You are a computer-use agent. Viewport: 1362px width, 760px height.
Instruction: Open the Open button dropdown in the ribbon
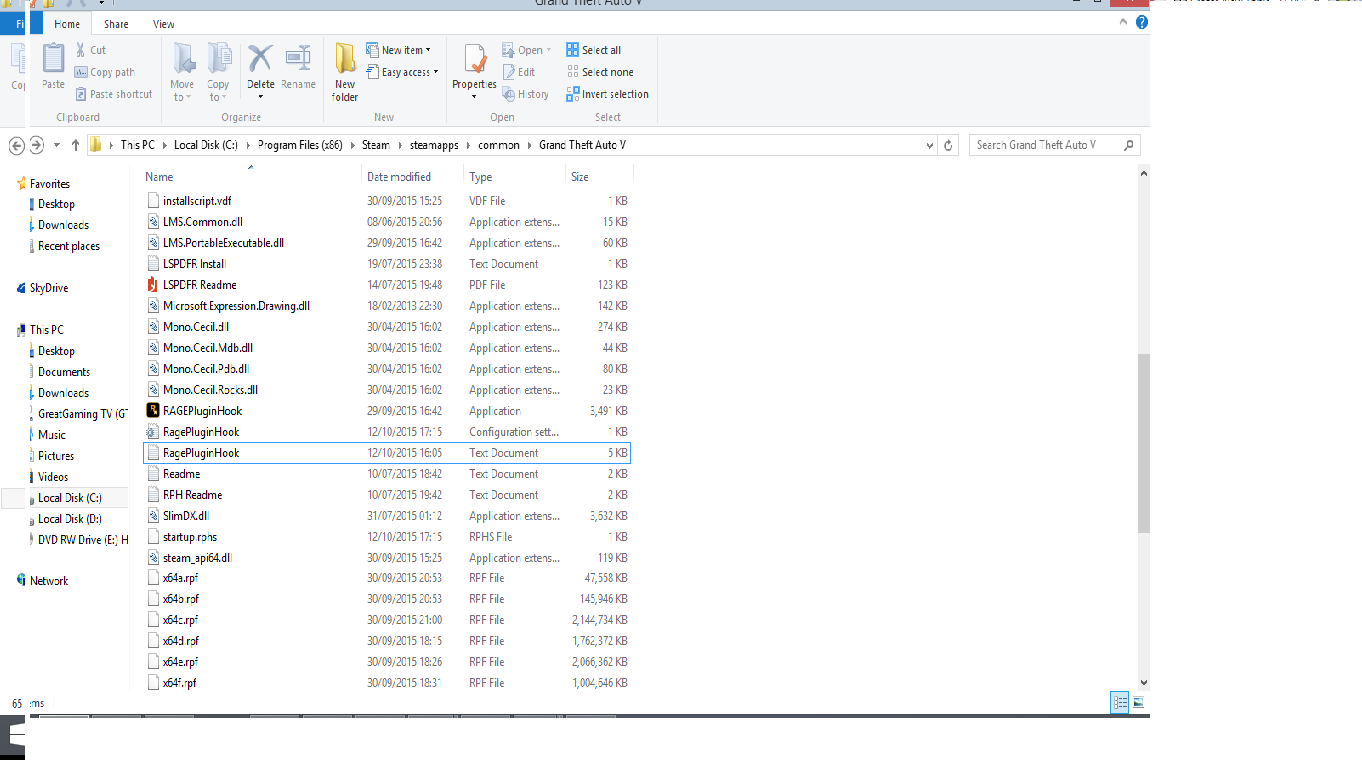pyautogui.click(x=548, y=50)
